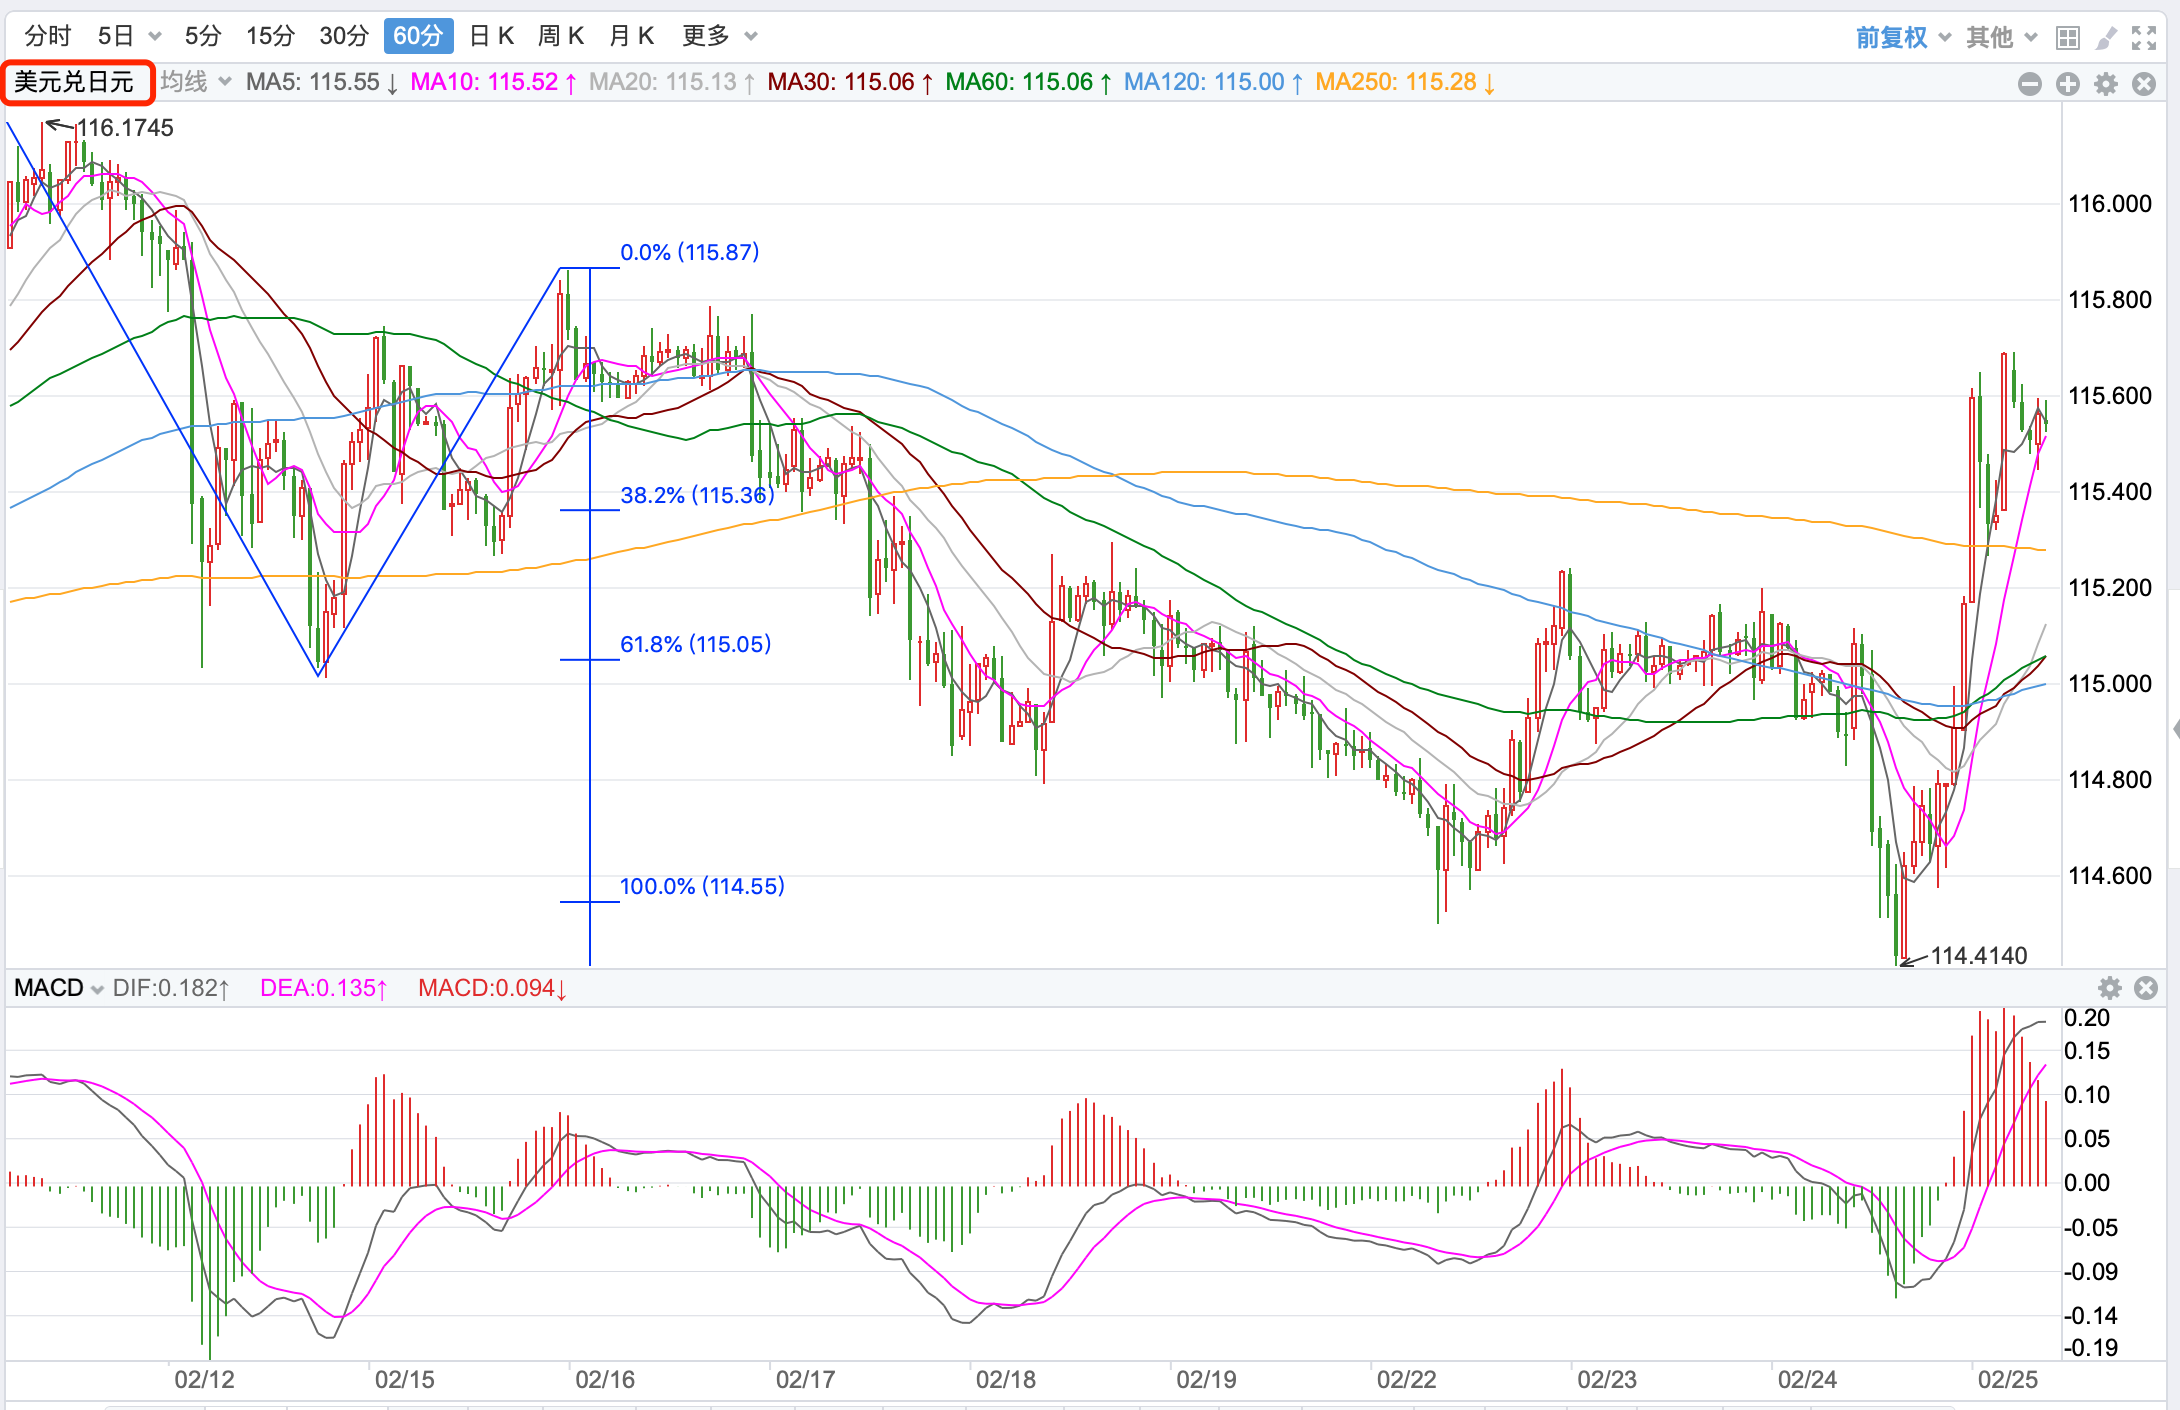Remove the moving average indicator row
The height and width of the screenshot is (1410, 2180).
coord(2143,84)
